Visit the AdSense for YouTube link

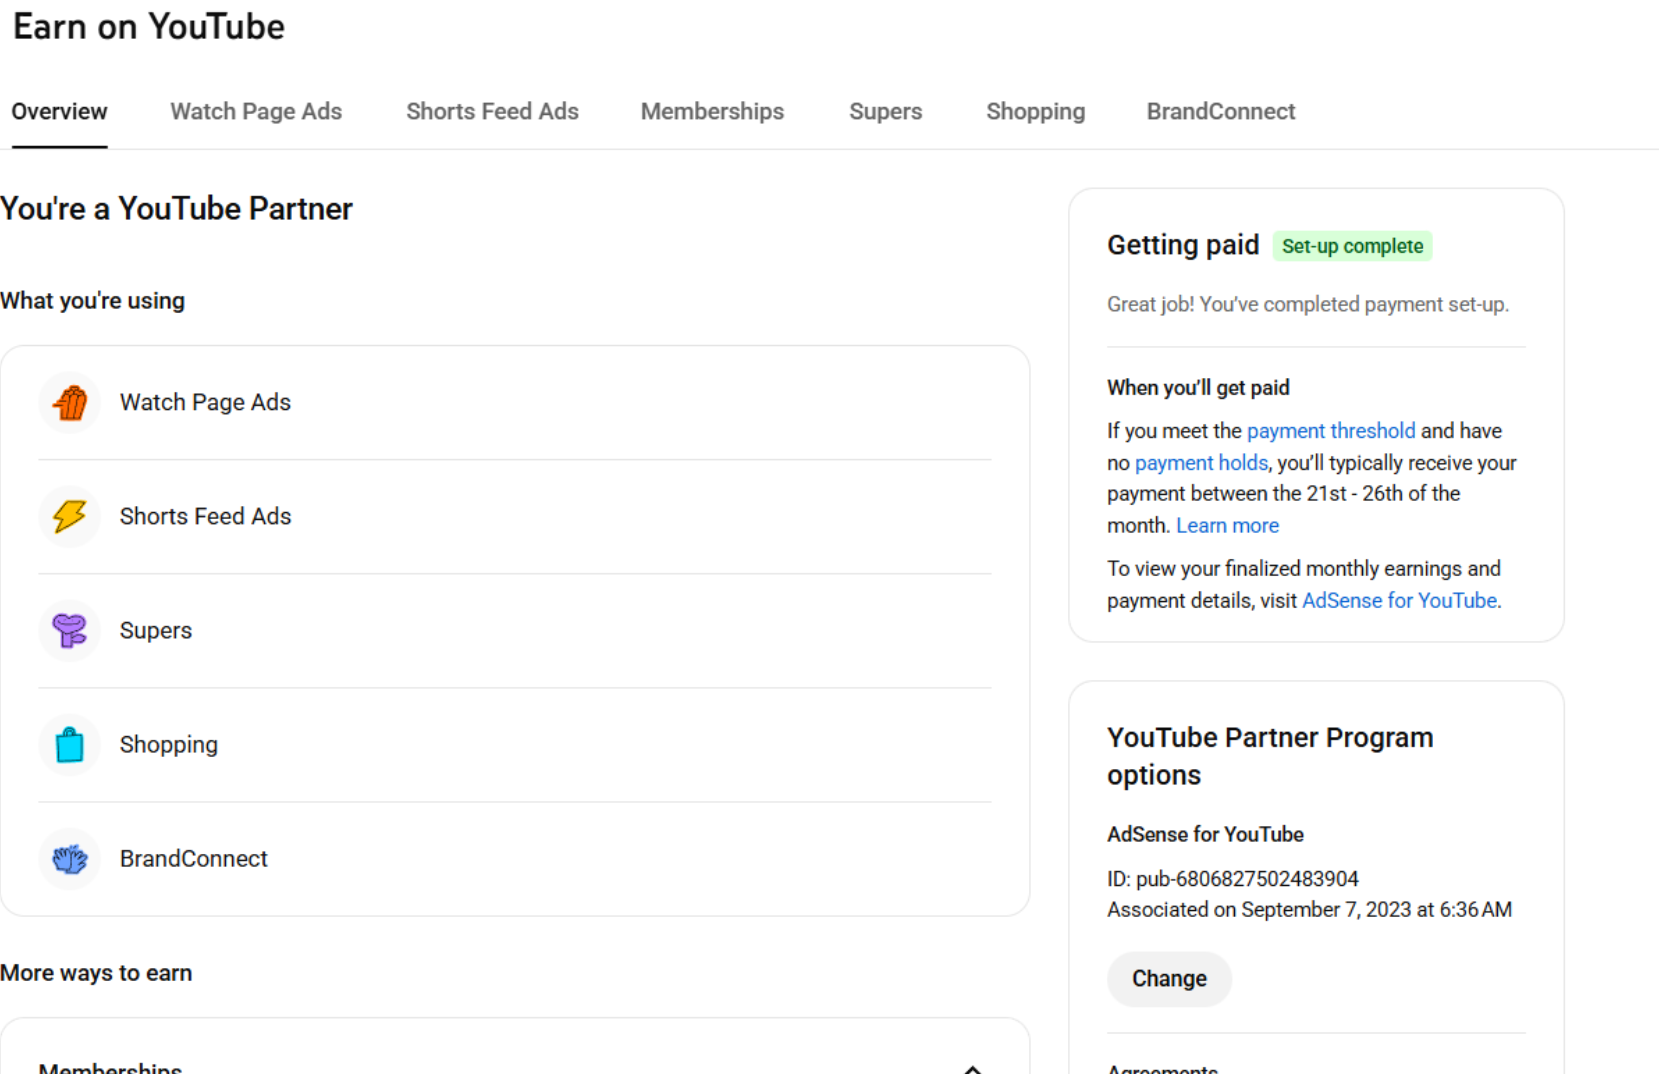(1399, 601)
